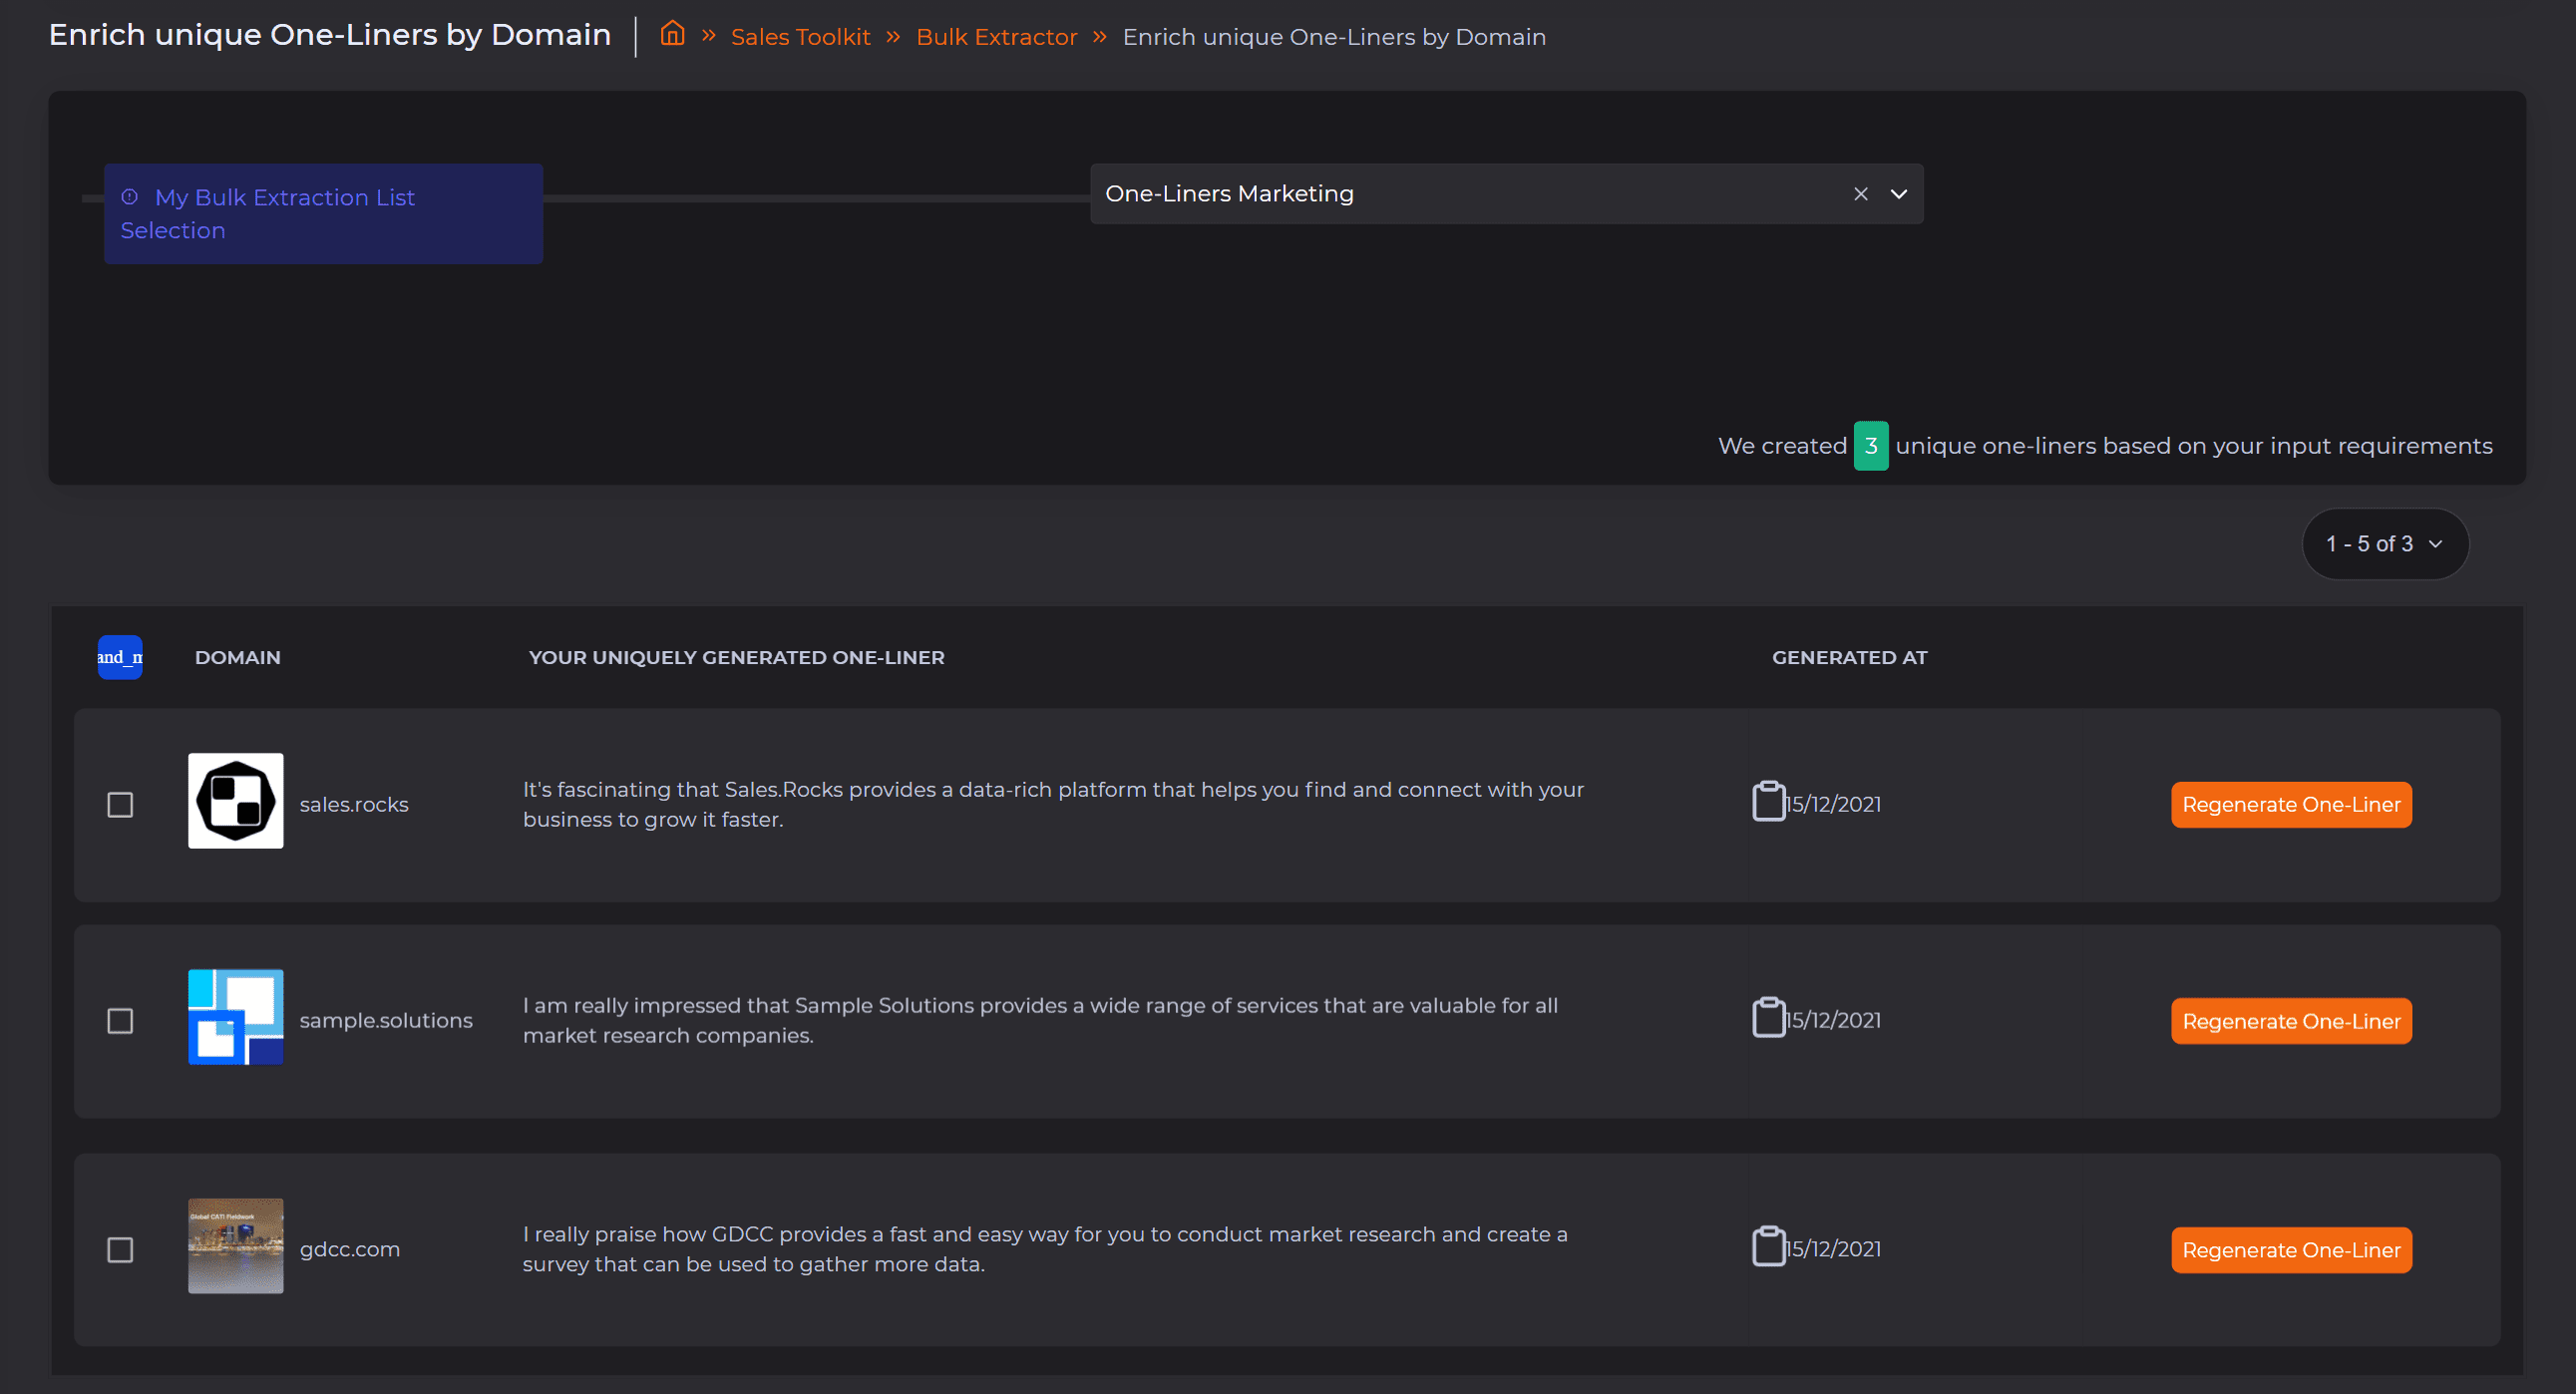
Task: Open the 1 - 5 of 3 pagination dropdown
Action: pyautogui.click(x=2385, y=544)
